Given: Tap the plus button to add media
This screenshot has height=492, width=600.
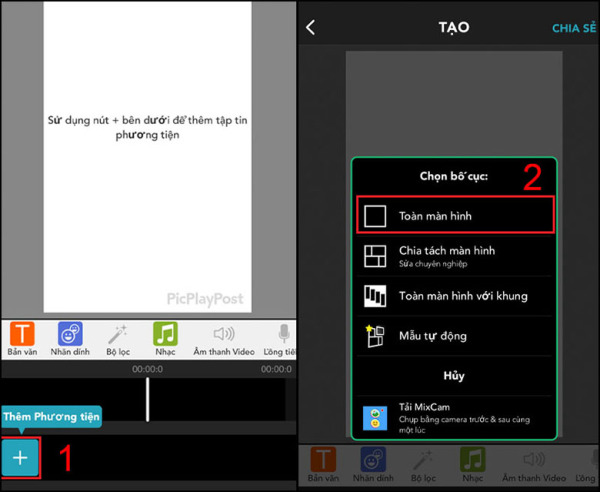Looking at the screenshot, I should click(20, 457).
